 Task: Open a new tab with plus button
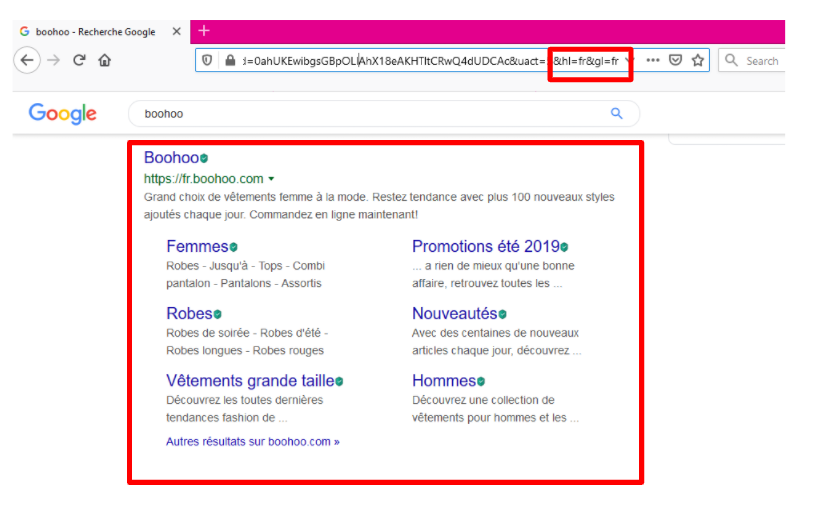[x=204, y=31]
